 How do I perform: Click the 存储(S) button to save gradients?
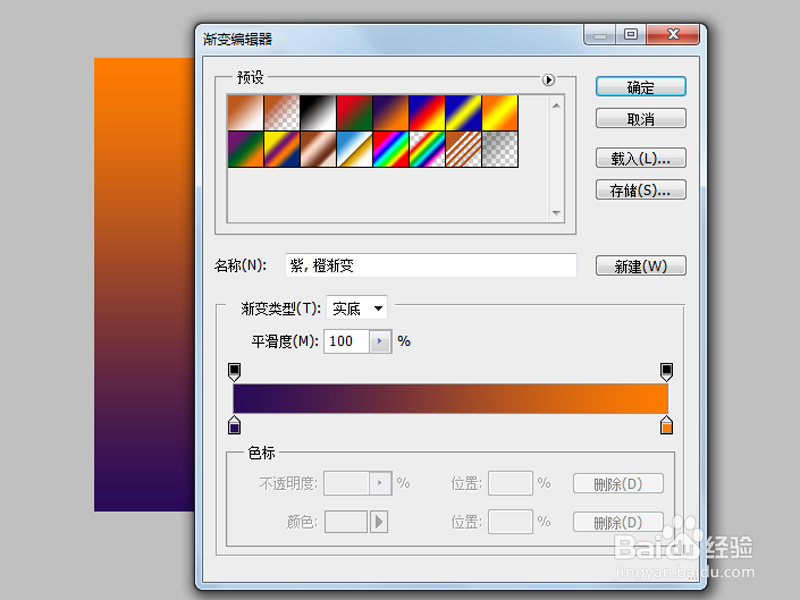[x=640, y=189]
